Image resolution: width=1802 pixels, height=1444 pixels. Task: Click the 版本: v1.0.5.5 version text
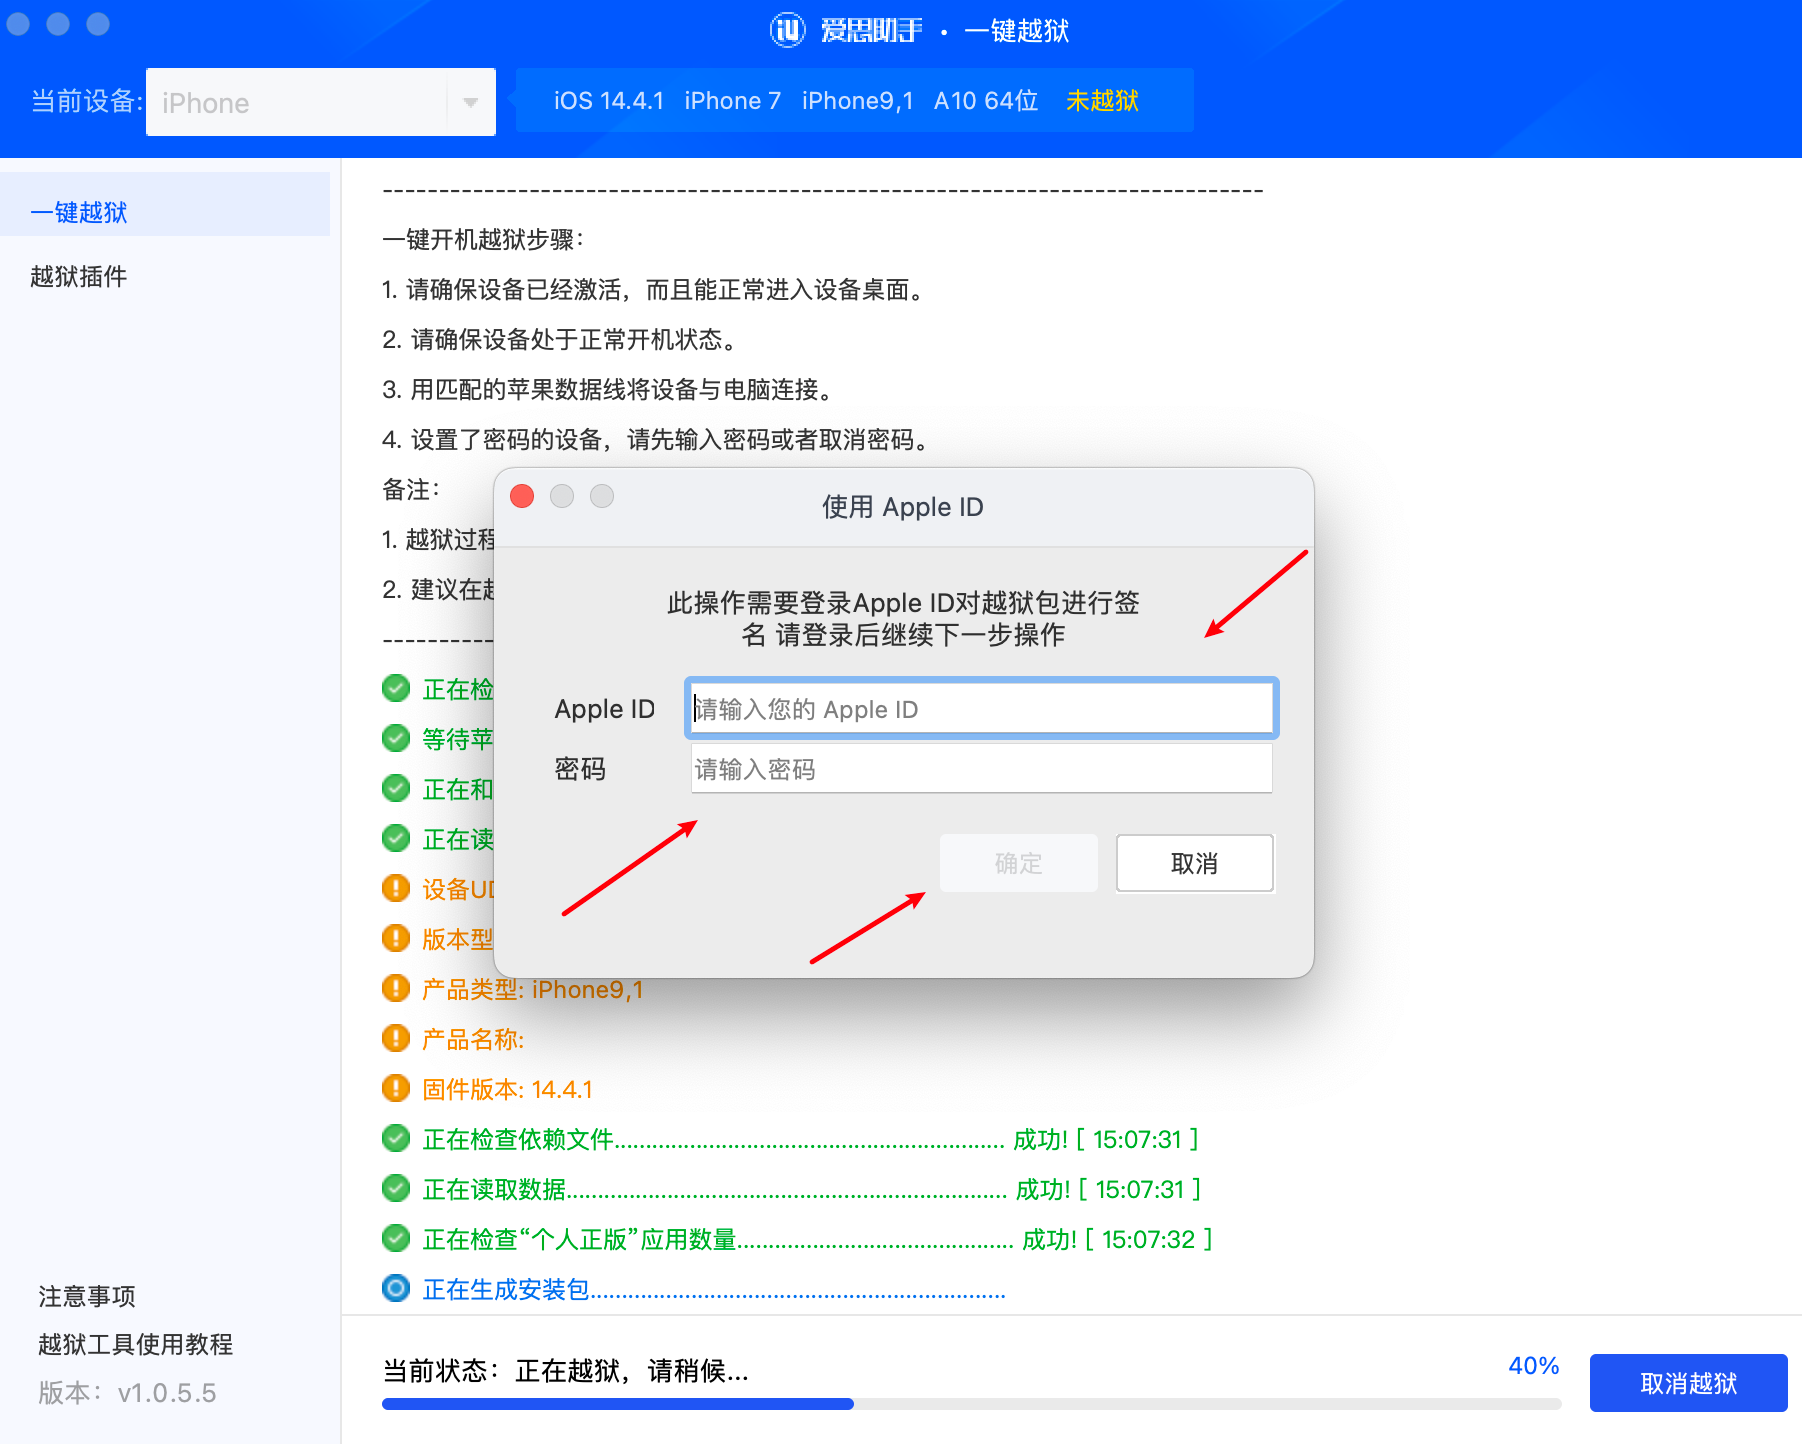point(127,1393)
